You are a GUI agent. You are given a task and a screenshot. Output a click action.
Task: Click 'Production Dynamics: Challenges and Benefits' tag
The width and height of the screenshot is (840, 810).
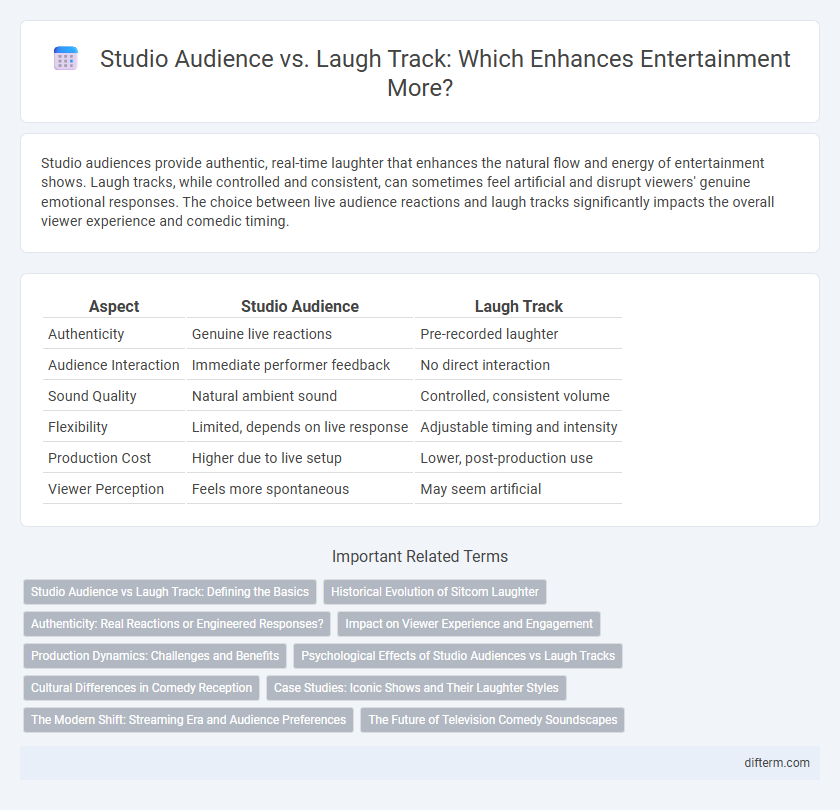(155, 656)
